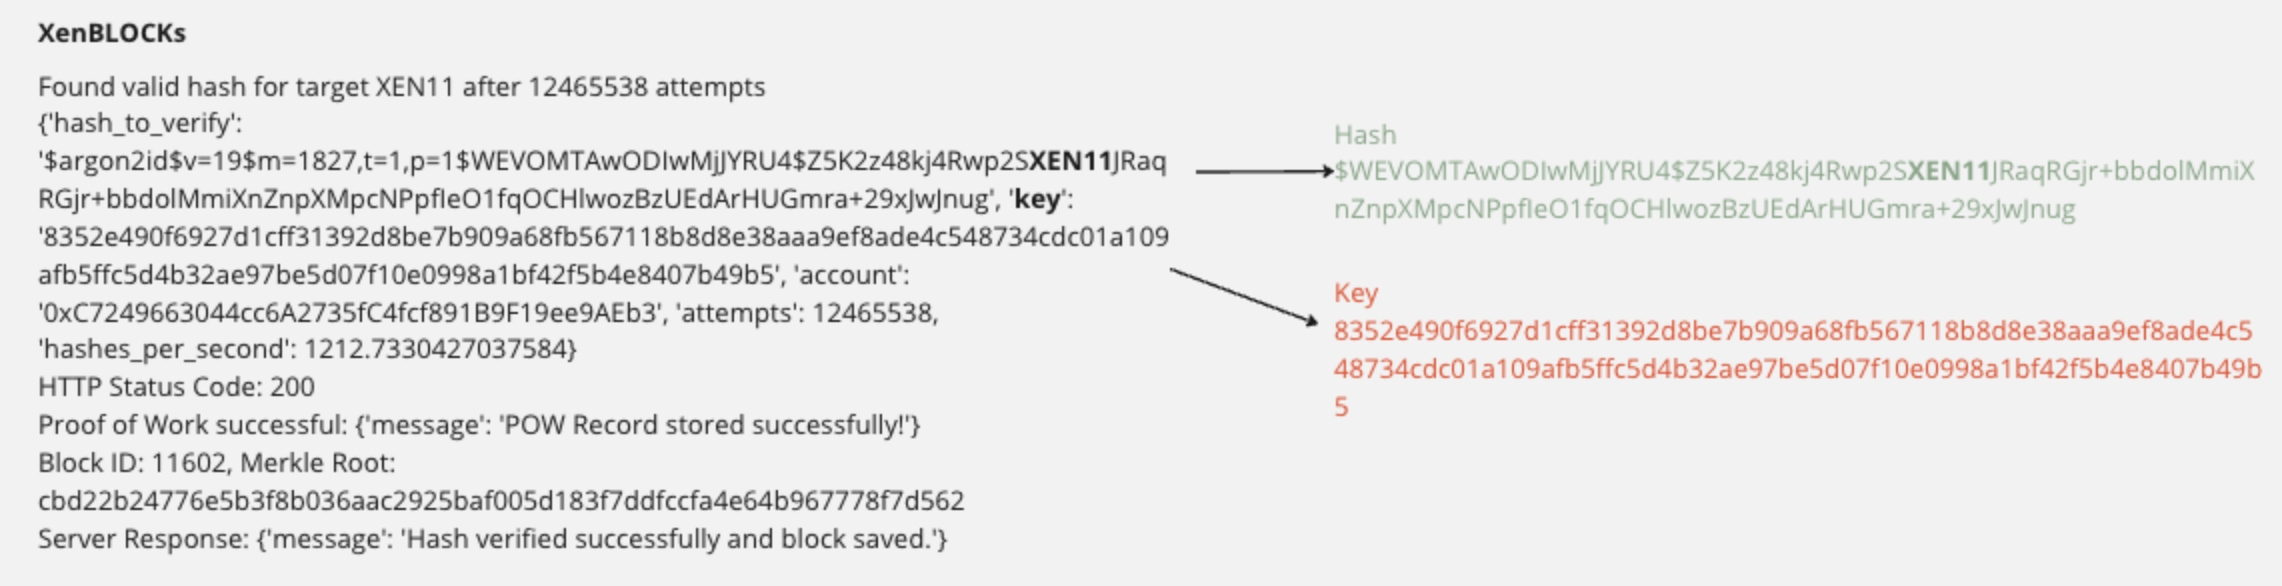
Task: Click the bold XEN11 in the green hash
Action: click(x=1948, y=172)
